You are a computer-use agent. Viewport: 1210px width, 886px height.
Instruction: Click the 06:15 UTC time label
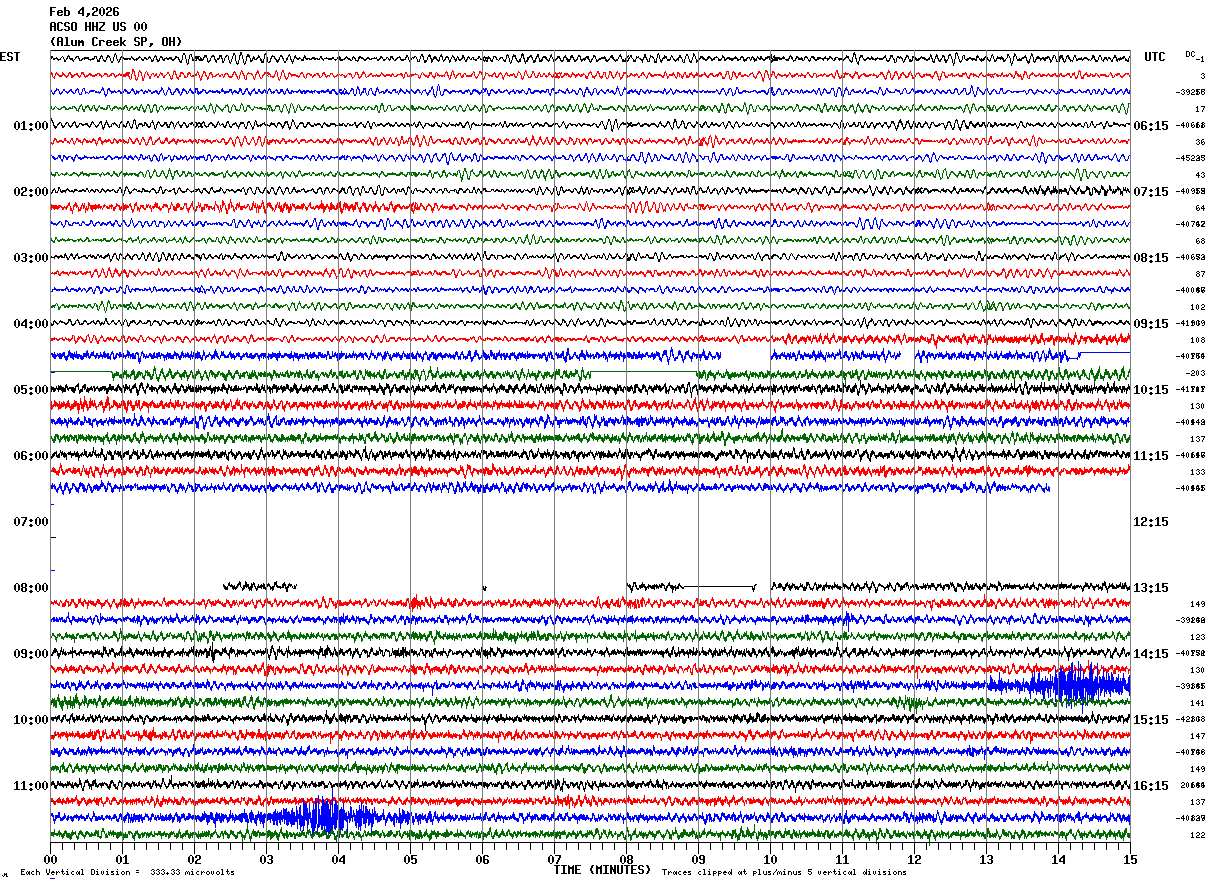point(1151,126)
